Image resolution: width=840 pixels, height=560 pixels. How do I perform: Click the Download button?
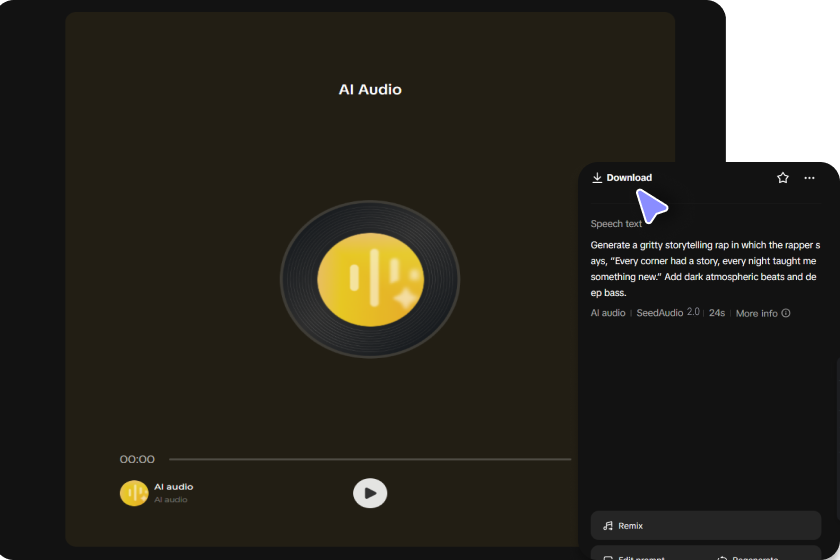(622, 178)
